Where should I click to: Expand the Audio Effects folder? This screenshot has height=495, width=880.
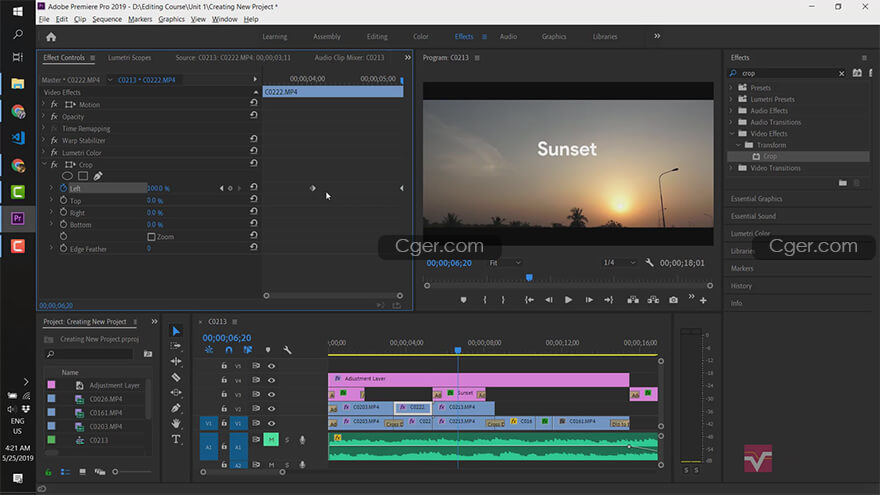click(731, 111)
